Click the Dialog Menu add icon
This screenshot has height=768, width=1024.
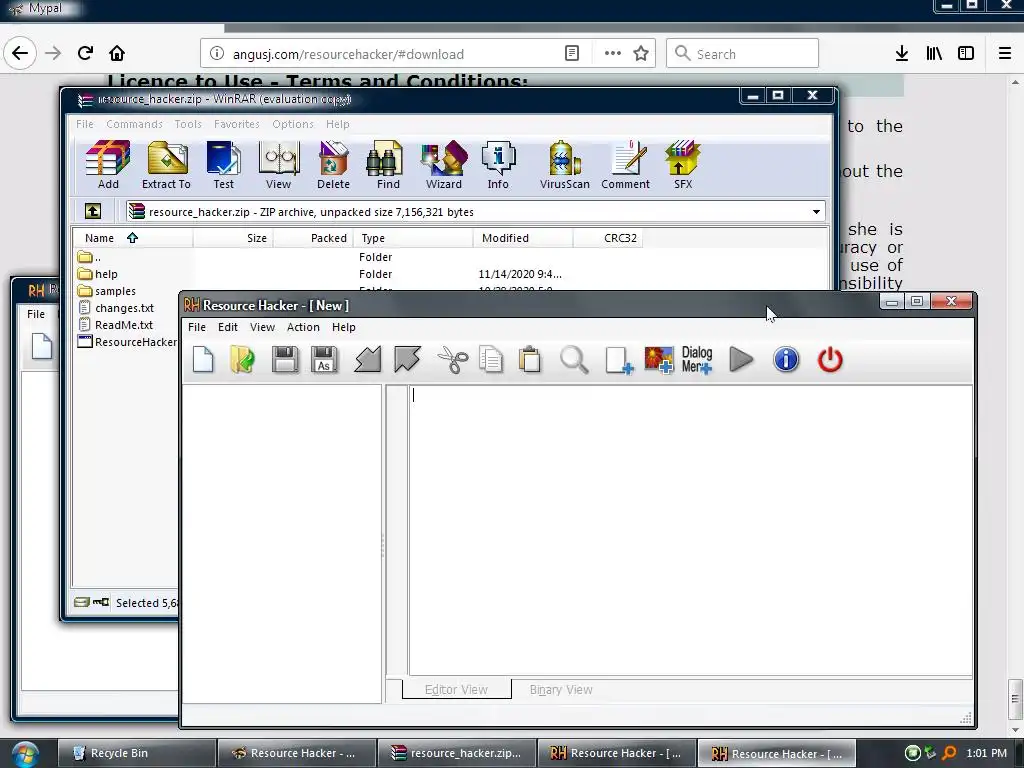click(x=697, y=360)
